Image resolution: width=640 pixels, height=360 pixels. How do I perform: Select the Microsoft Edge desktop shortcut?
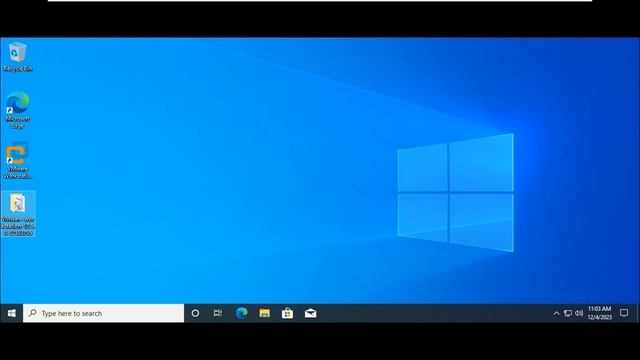(x=18, y=110)
